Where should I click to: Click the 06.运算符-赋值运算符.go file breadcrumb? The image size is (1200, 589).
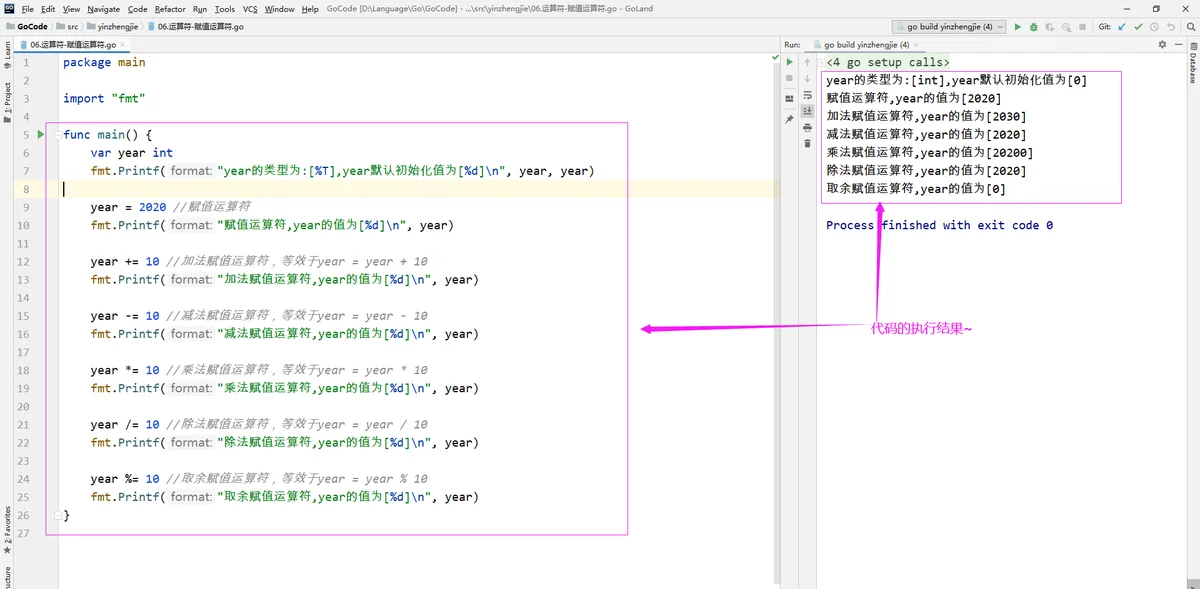coord(195,27)
